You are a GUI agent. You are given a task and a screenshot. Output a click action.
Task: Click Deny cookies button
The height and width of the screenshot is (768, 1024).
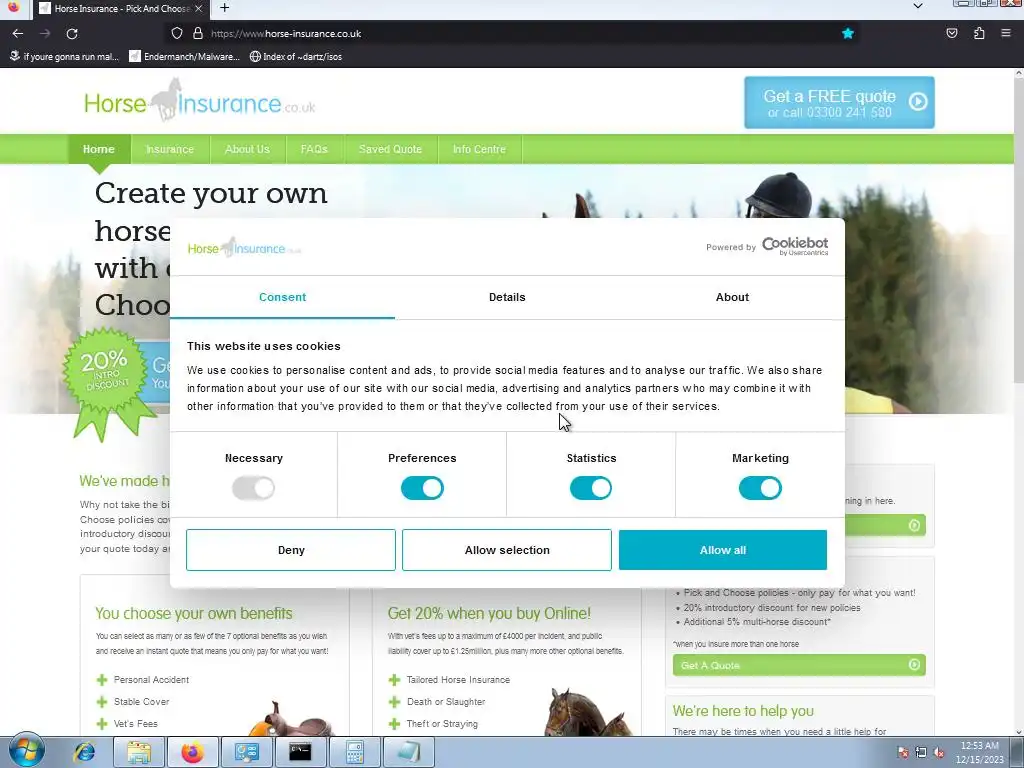[x=291, y=550]
